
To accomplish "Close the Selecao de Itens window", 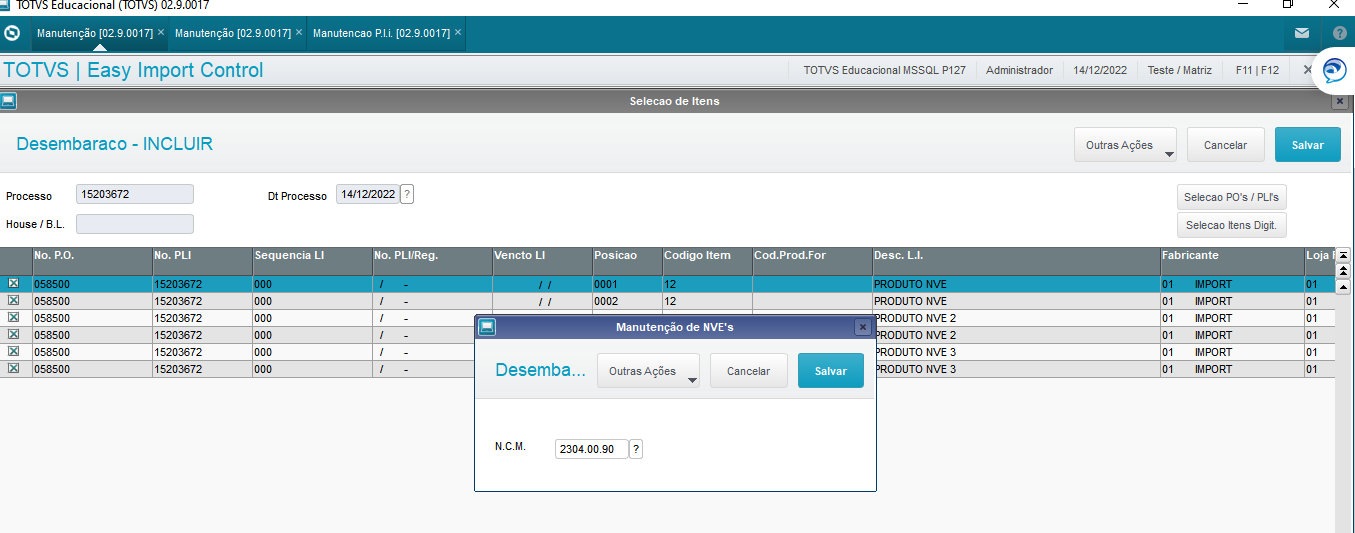I will click(x=1340, y=101).
